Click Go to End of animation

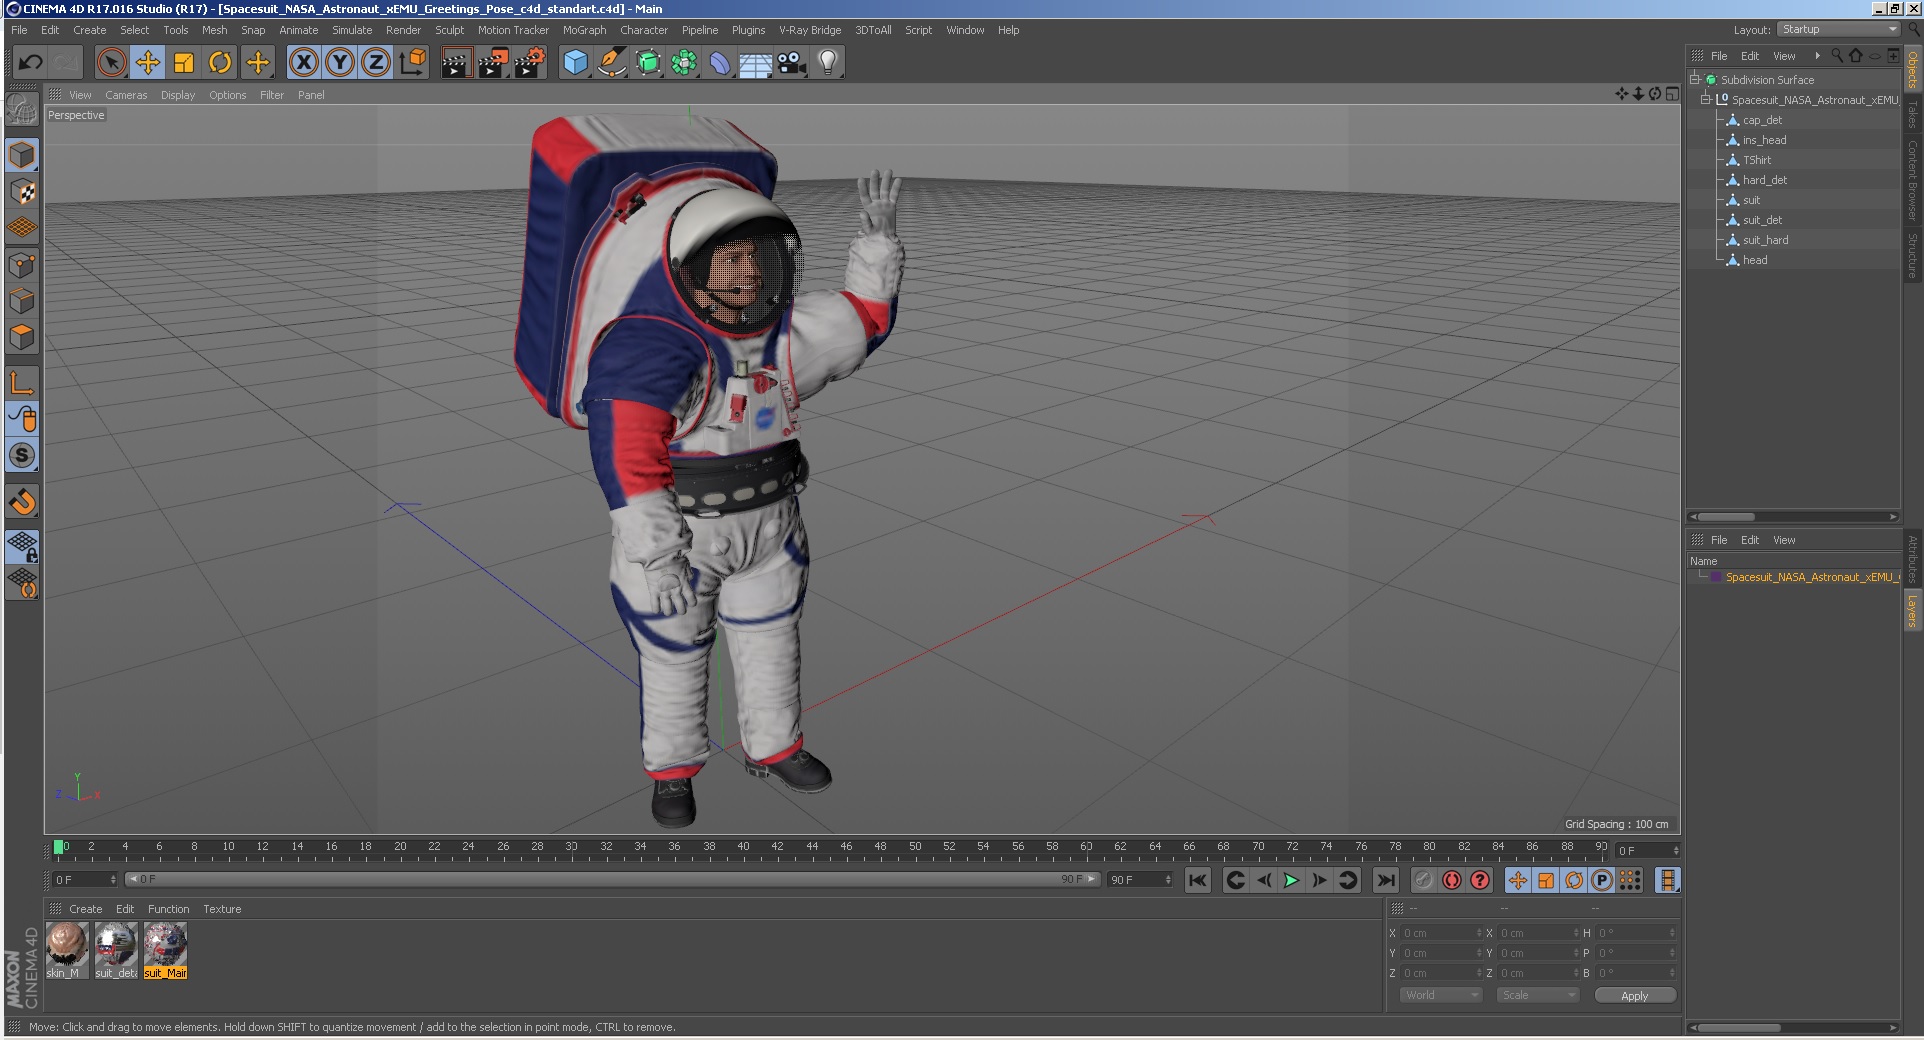coord(1385,880)
